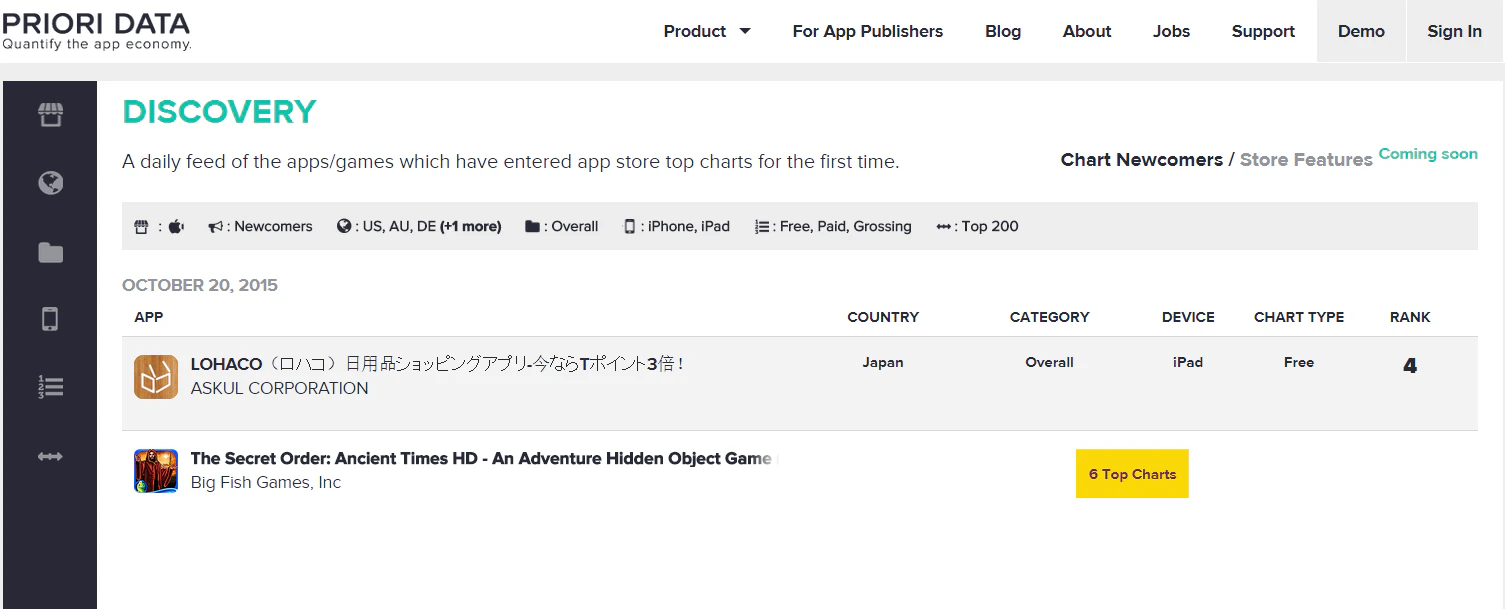
Task: Click Big Fish Games, Inc publisher name
Action: tap(266, 482)
